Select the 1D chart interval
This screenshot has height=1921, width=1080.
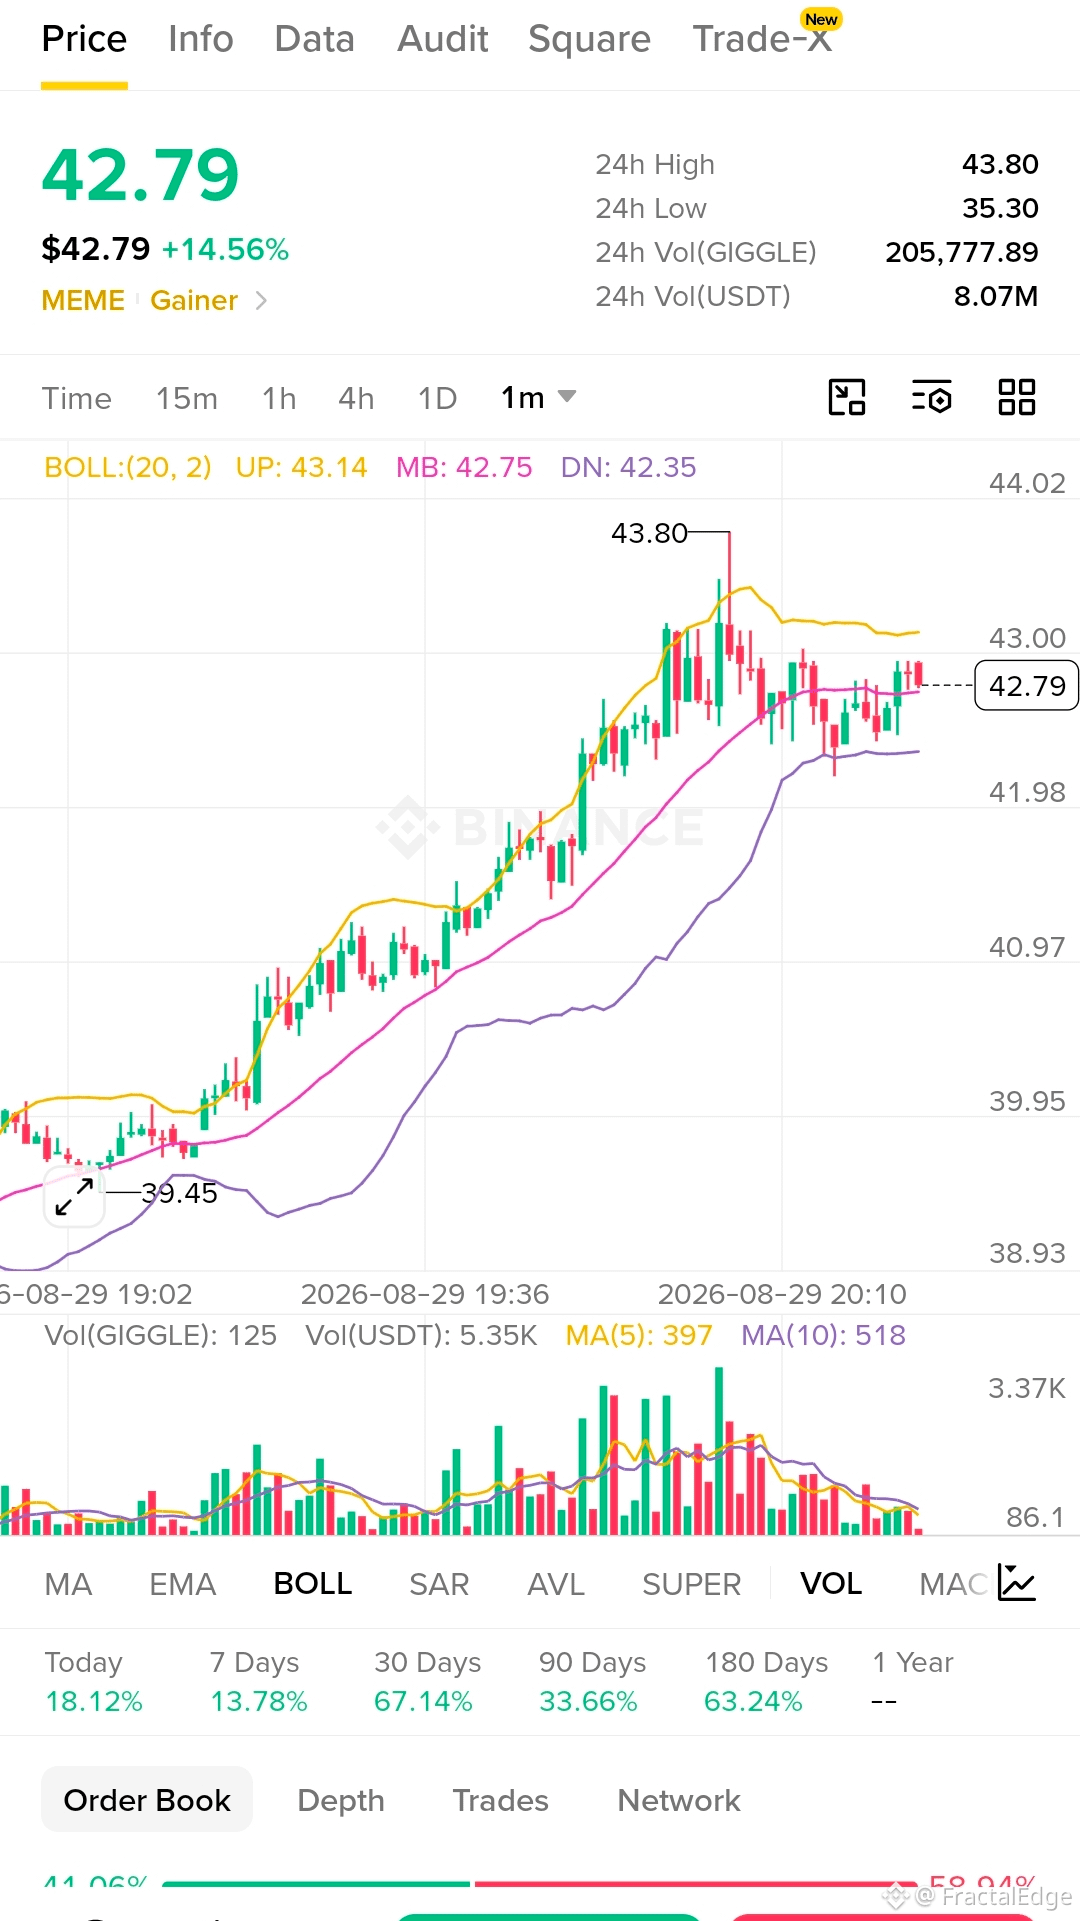tap(437, 398)
